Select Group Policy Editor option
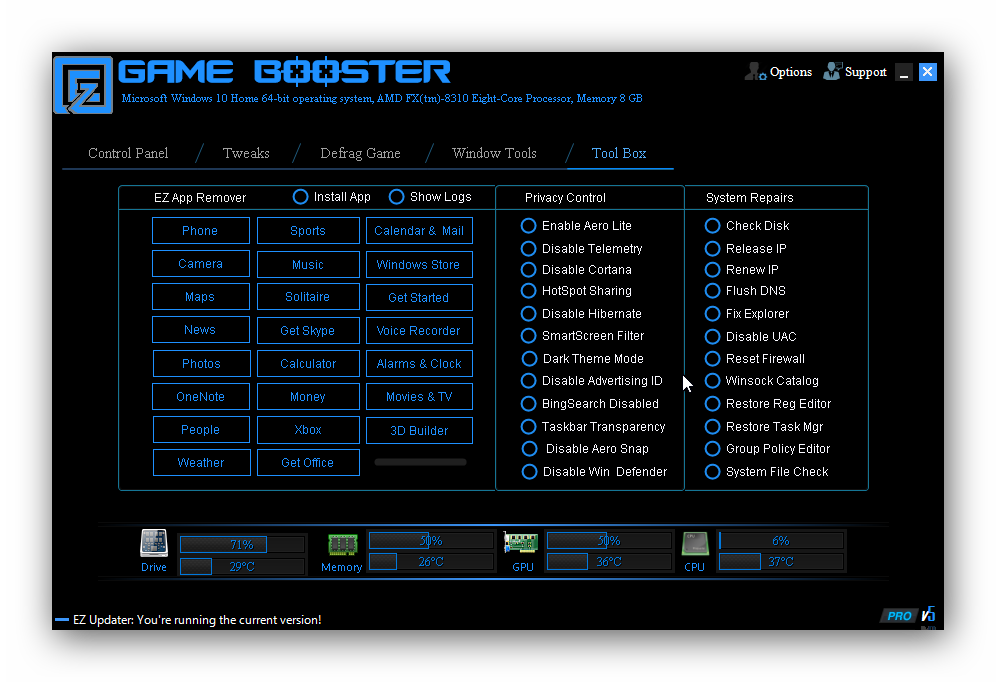 (713, 449)
